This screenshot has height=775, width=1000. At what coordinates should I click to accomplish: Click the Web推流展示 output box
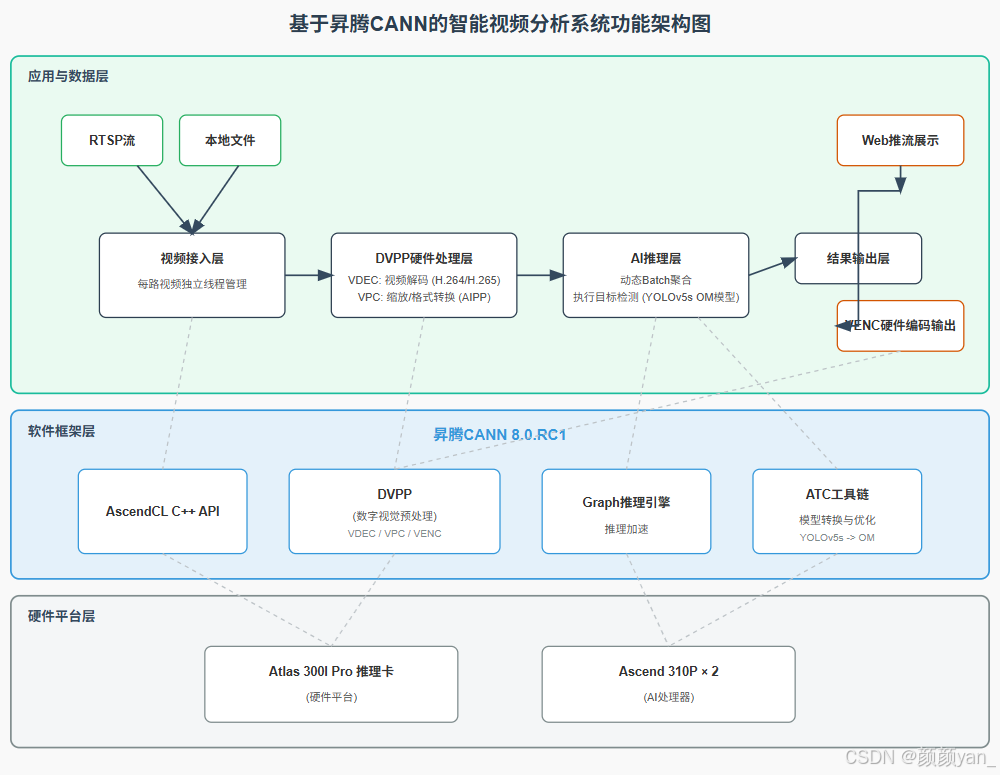click(x=901, y=140)
